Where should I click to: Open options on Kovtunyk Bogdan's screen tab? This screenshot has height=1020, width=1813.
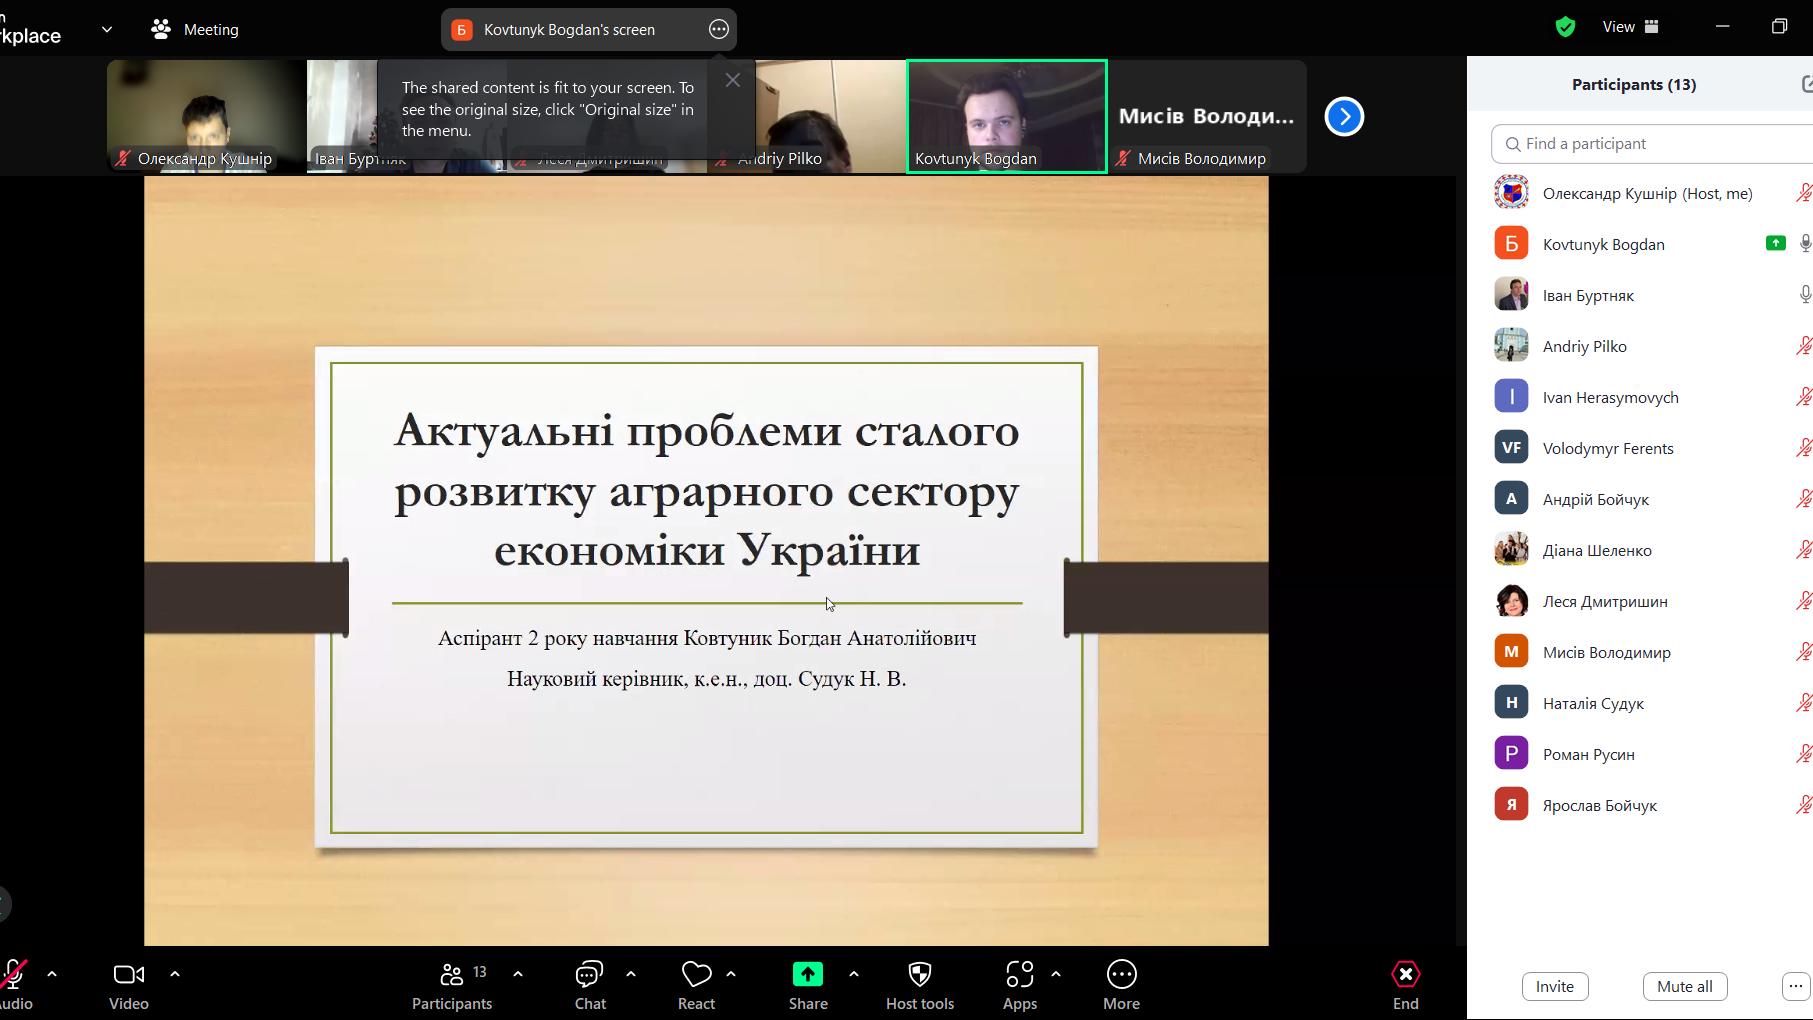[x=718, y=29]
